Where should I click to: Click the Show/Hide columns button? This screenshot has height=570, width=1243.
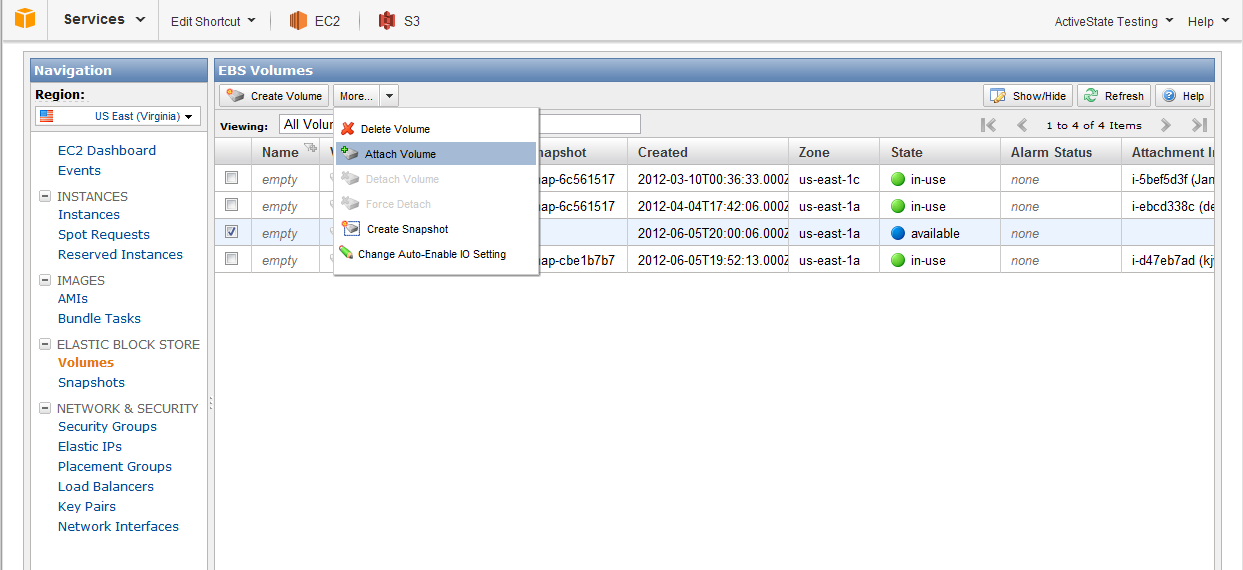click(x=1028, y=96)
